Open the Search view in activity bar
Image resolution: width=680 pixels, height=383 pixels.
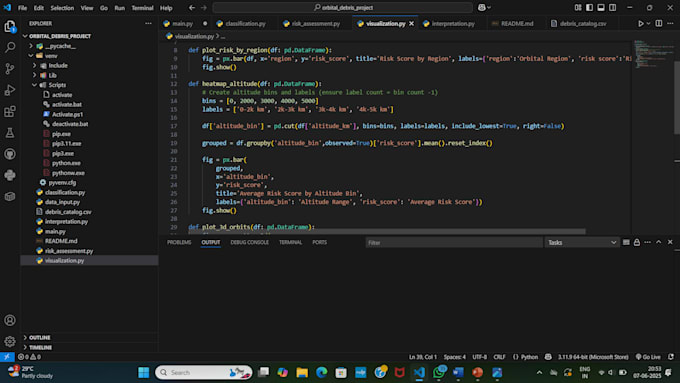[x=10, y=47]
